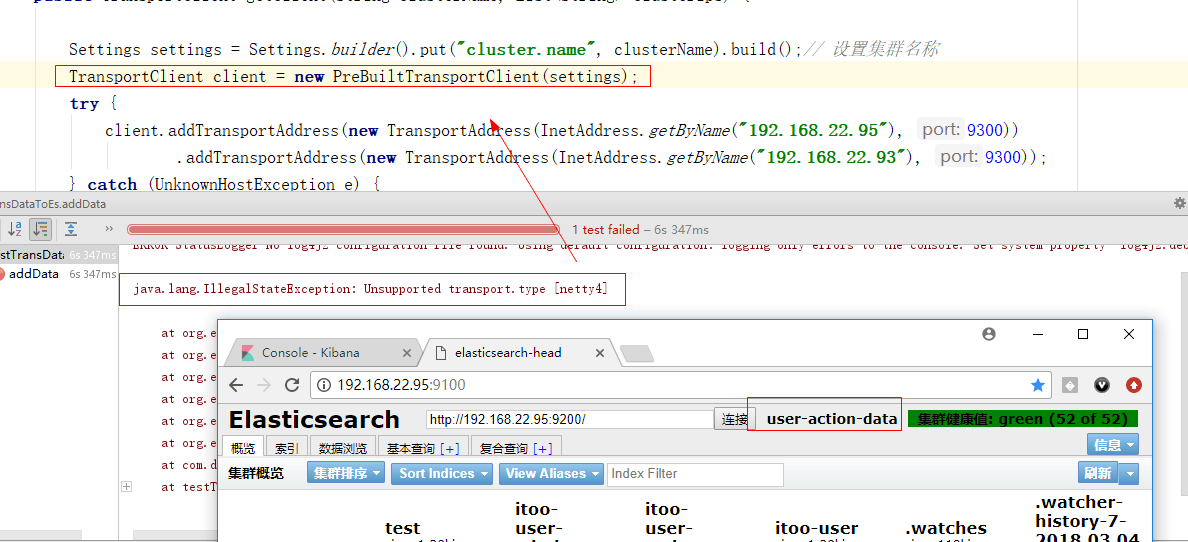
Task: Add a compound query tab with [+]
Action: click(542, 449)
